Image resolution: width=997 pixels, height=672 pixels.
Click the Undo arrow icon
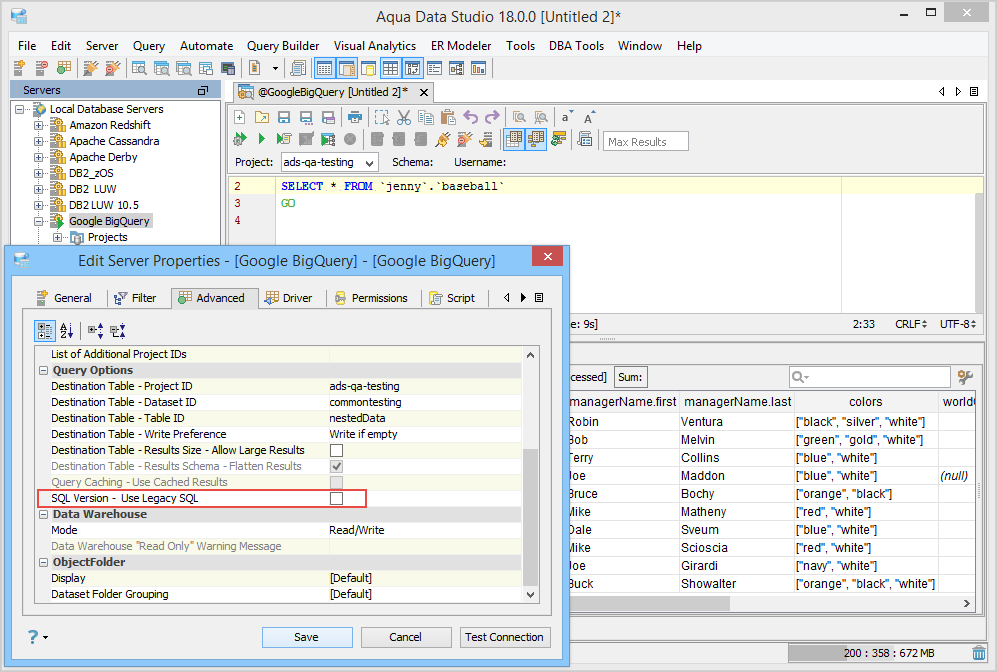(x=471, y=117)
